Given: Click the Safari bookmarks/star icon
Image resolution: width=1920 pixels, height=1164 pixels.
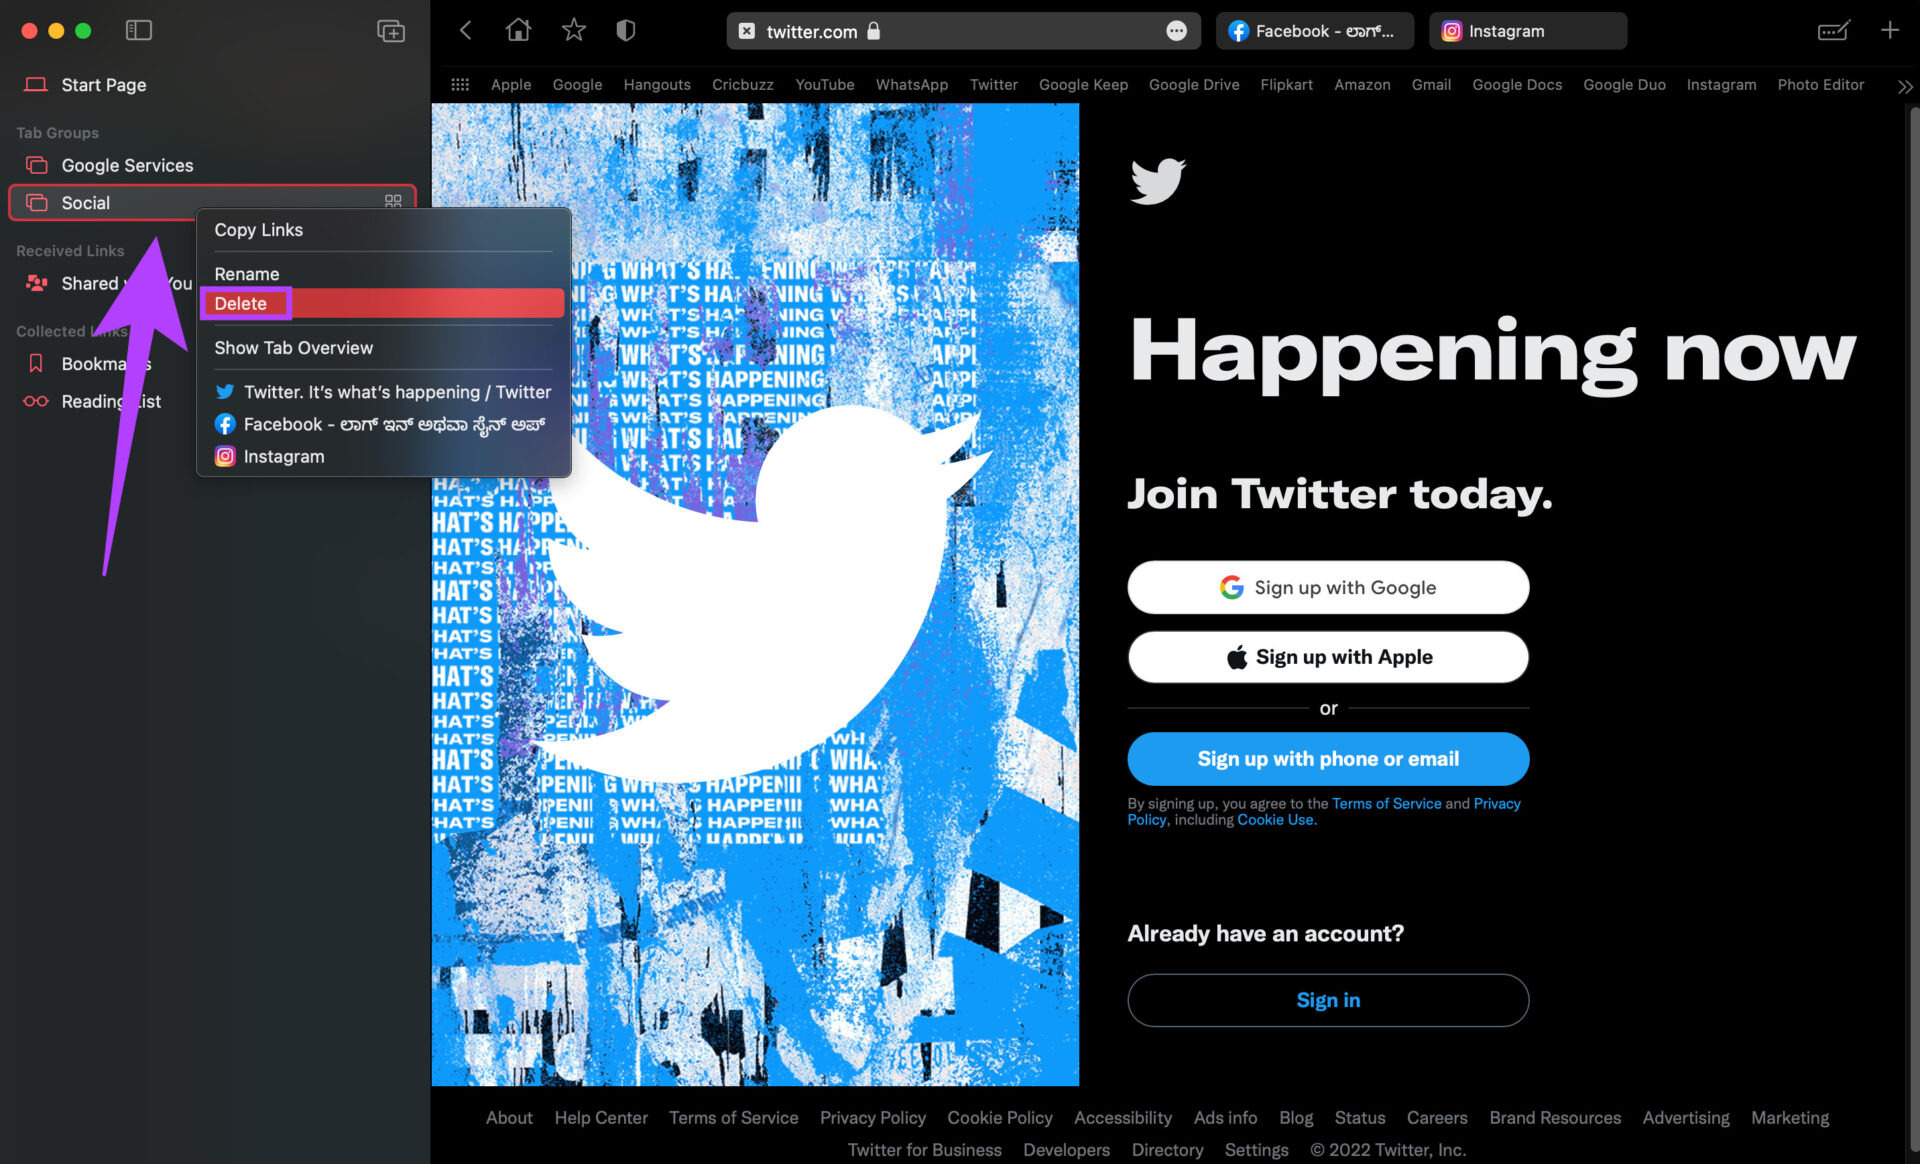Looking at the screenshot, I should [573, 29].
